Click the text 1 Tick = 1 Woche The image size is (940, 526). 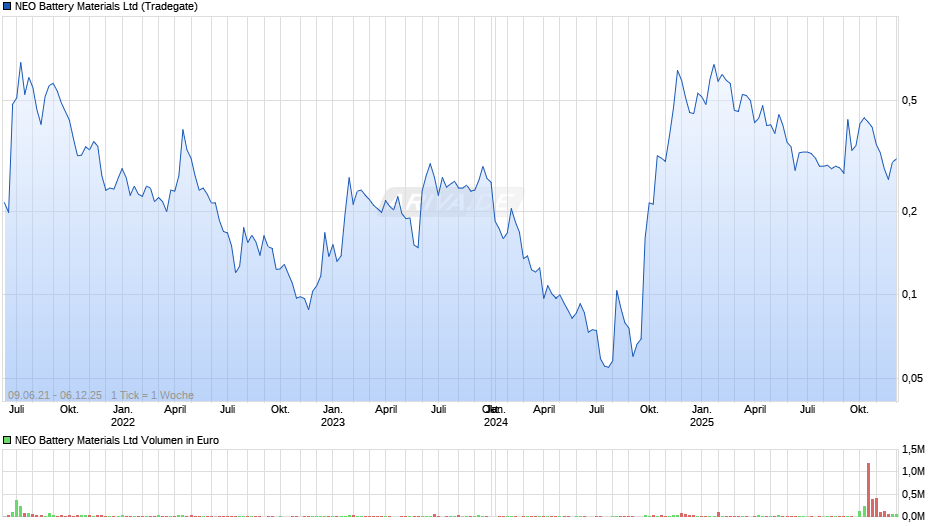pos(152,395)
